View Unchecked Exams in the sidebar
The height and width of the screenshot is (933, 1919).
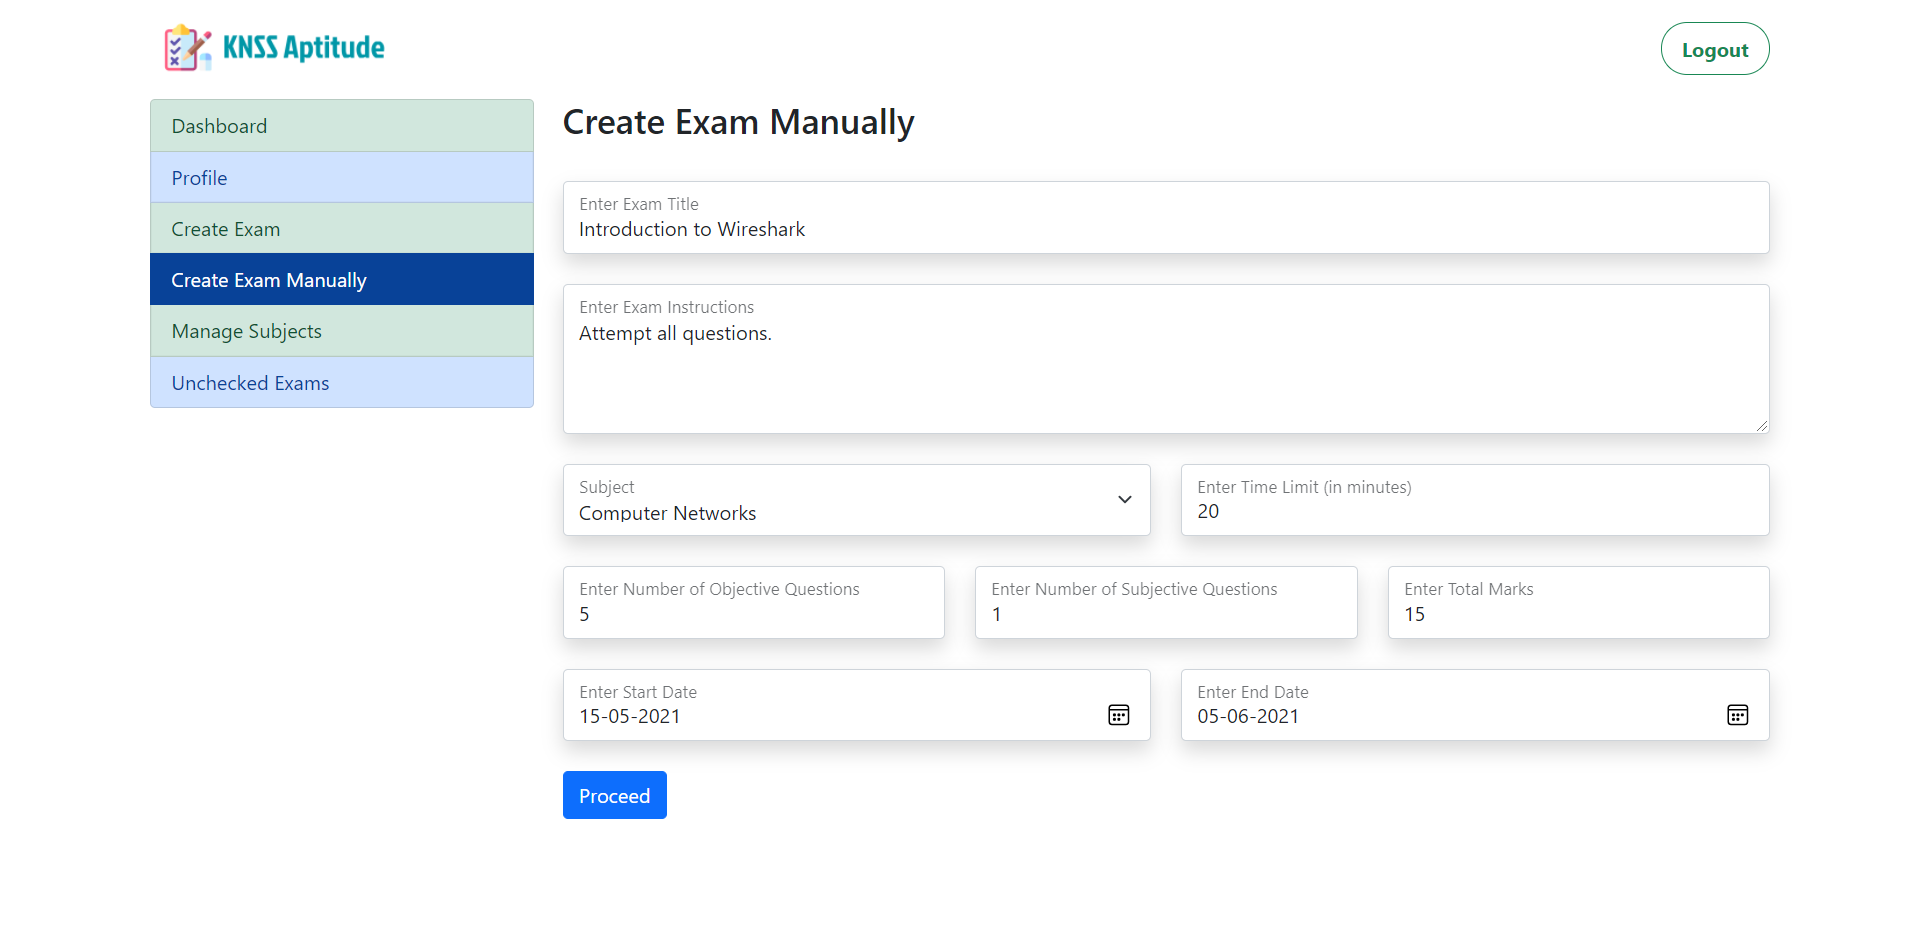(341, 383)
